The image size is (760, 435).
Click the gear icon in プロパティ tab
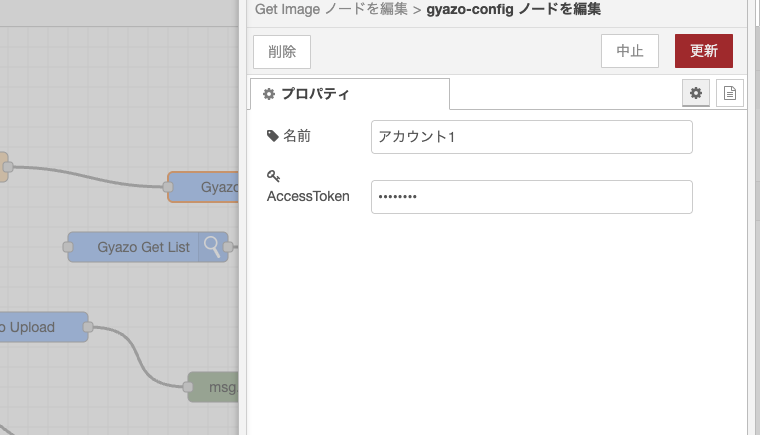(x=269, y=94)
